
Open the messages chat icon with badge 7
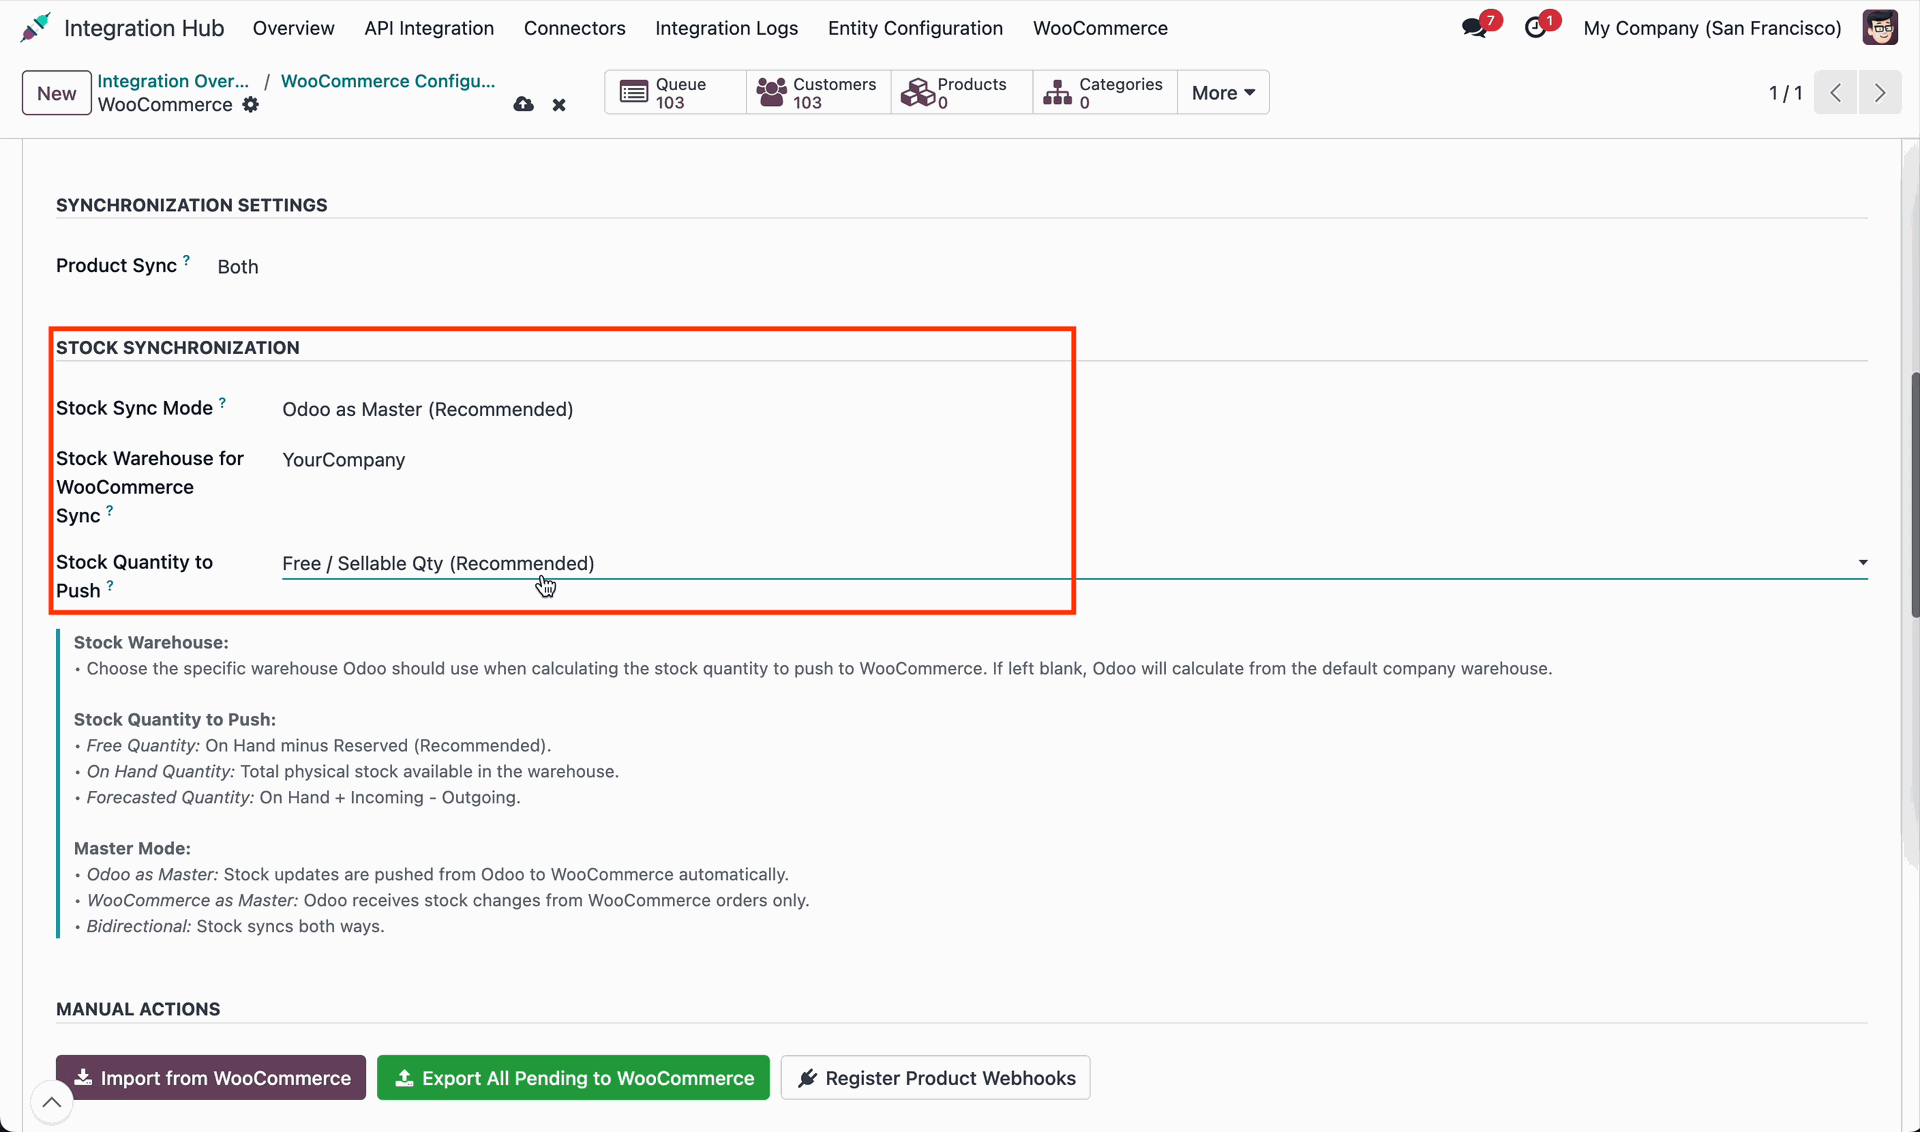point(1476,27)
